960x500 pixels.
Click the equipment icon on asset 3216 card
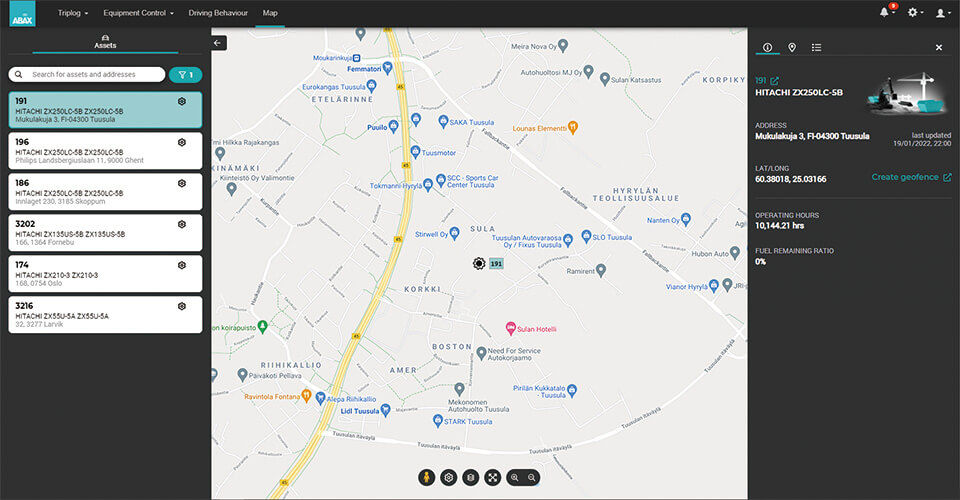(182, 306)
